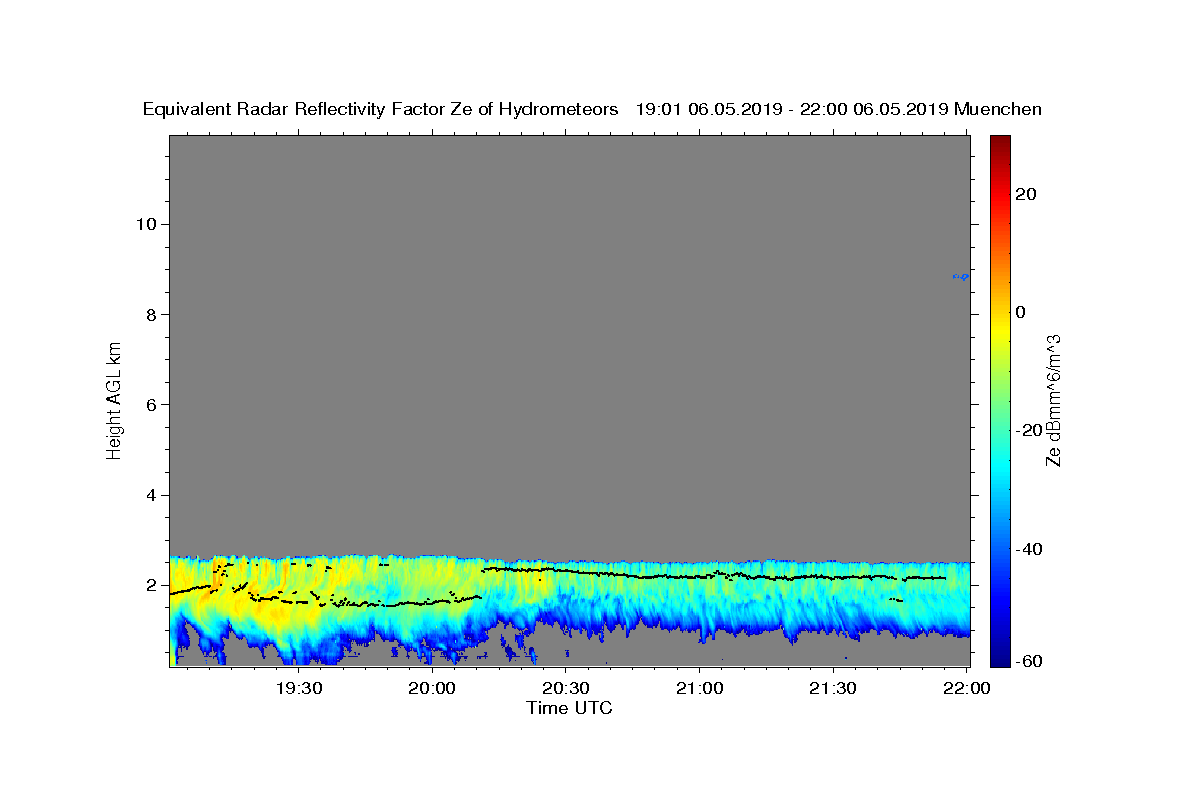The width and height of the screenshot is (1200, 800).
Task: Click the 'Time UTC' axis label
Action: click(569, 708)
